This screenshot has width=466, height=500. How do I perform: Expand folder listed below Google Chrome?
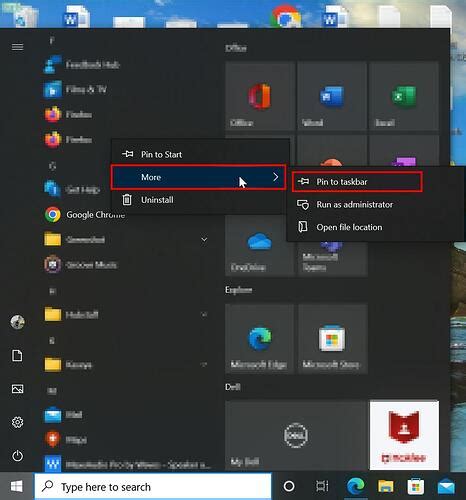(204, 239)
